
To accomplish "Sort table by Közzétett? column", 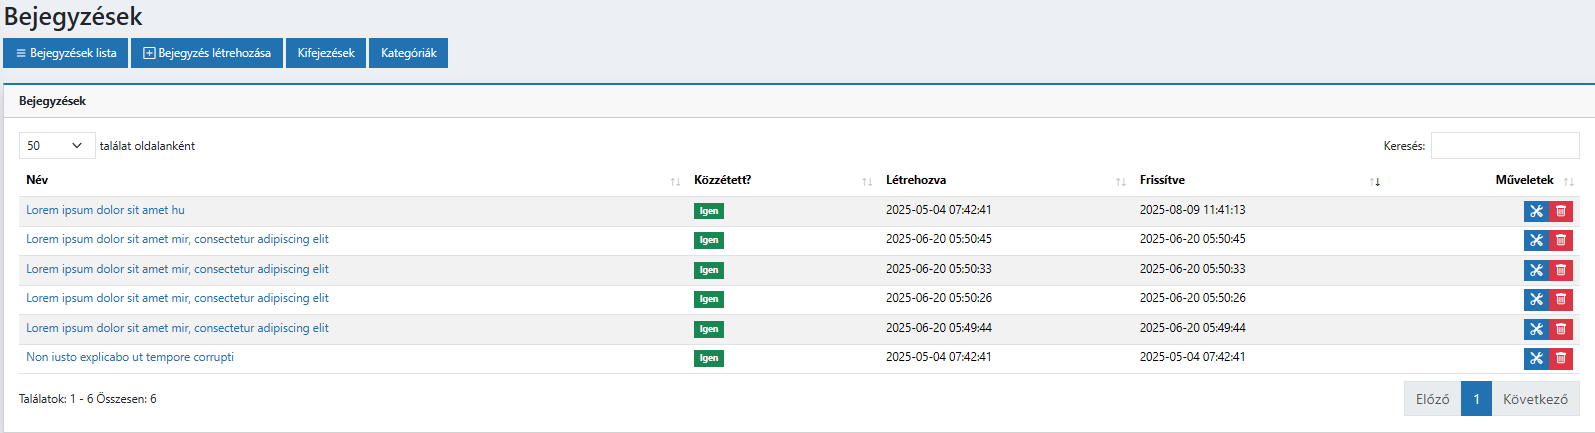I will (722, 180).
